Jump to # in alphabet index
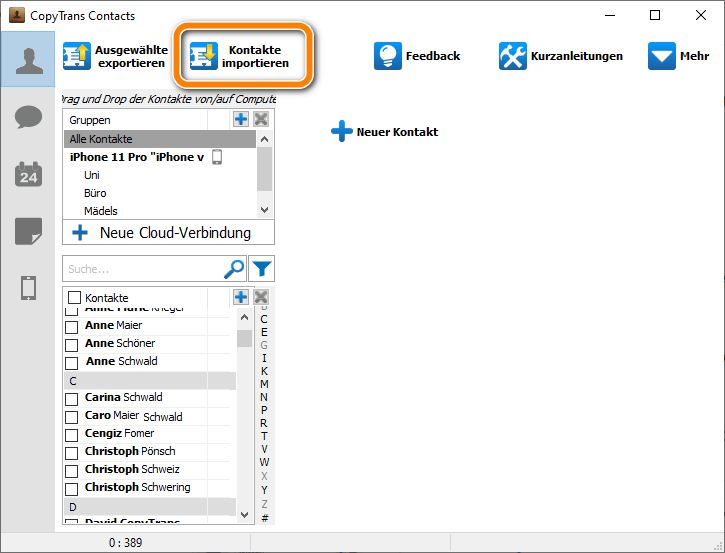Image resolution: width=725 pixels, height=553 pixels. click(264, 518)
